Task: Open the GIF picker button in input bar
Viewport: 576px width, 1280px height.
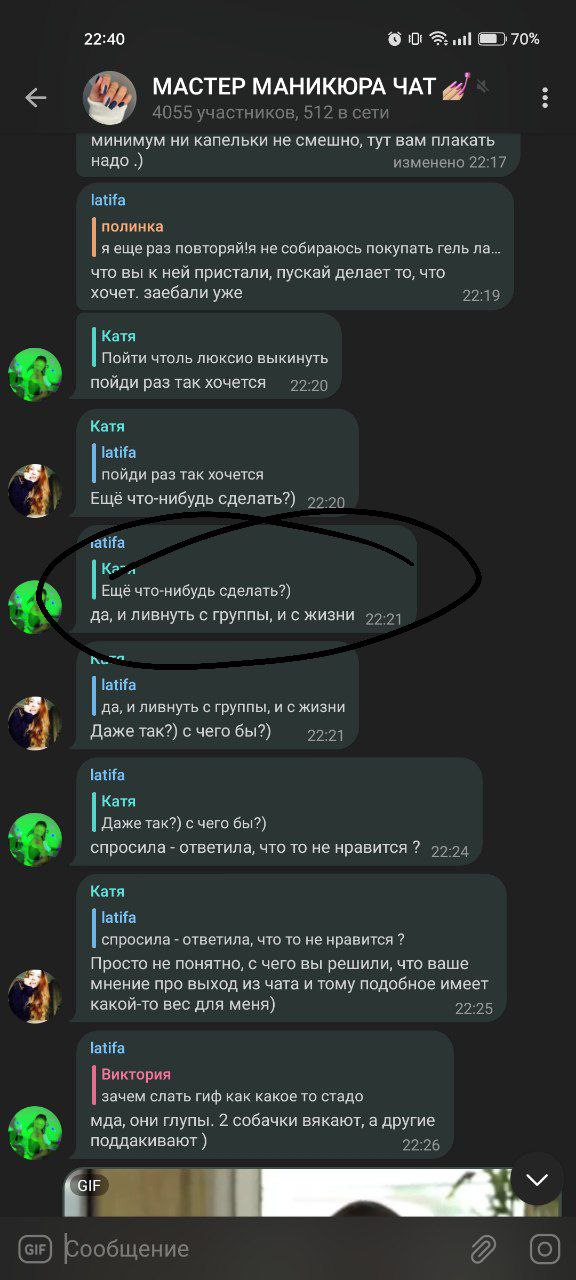Action: coord(34,1248)
